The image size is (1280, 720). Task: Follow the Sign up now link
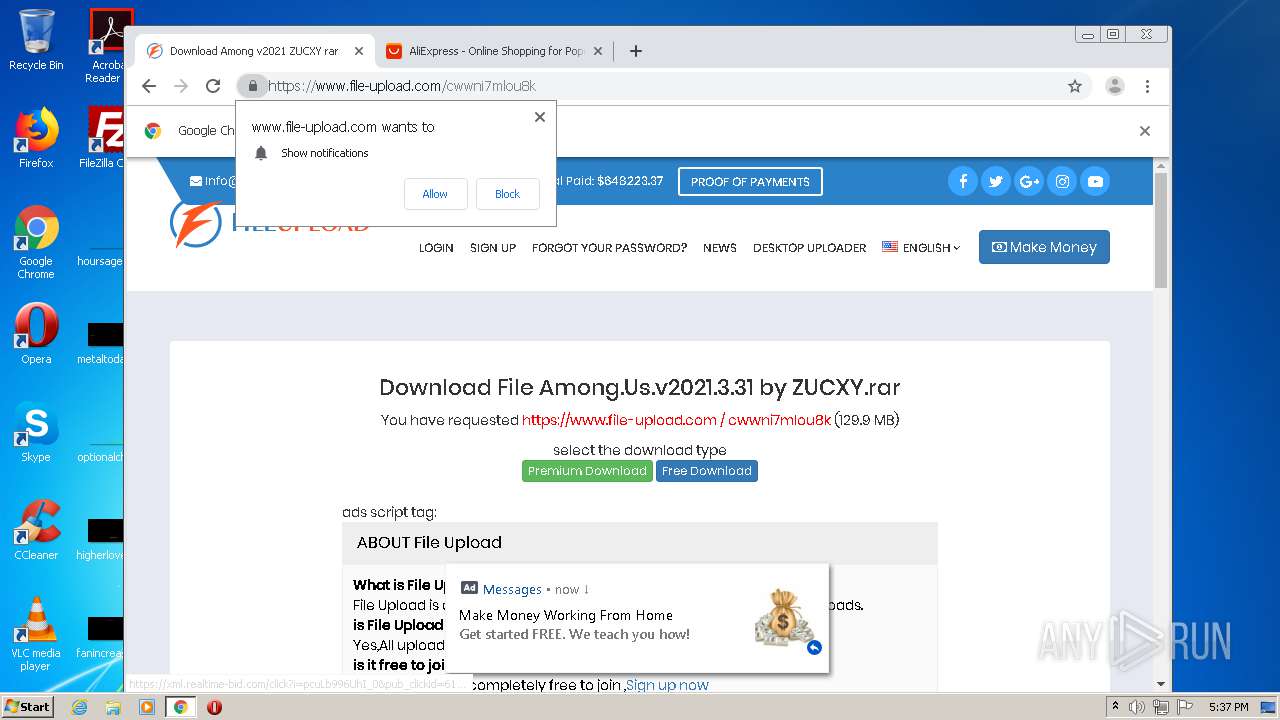(x=667, y=685)
